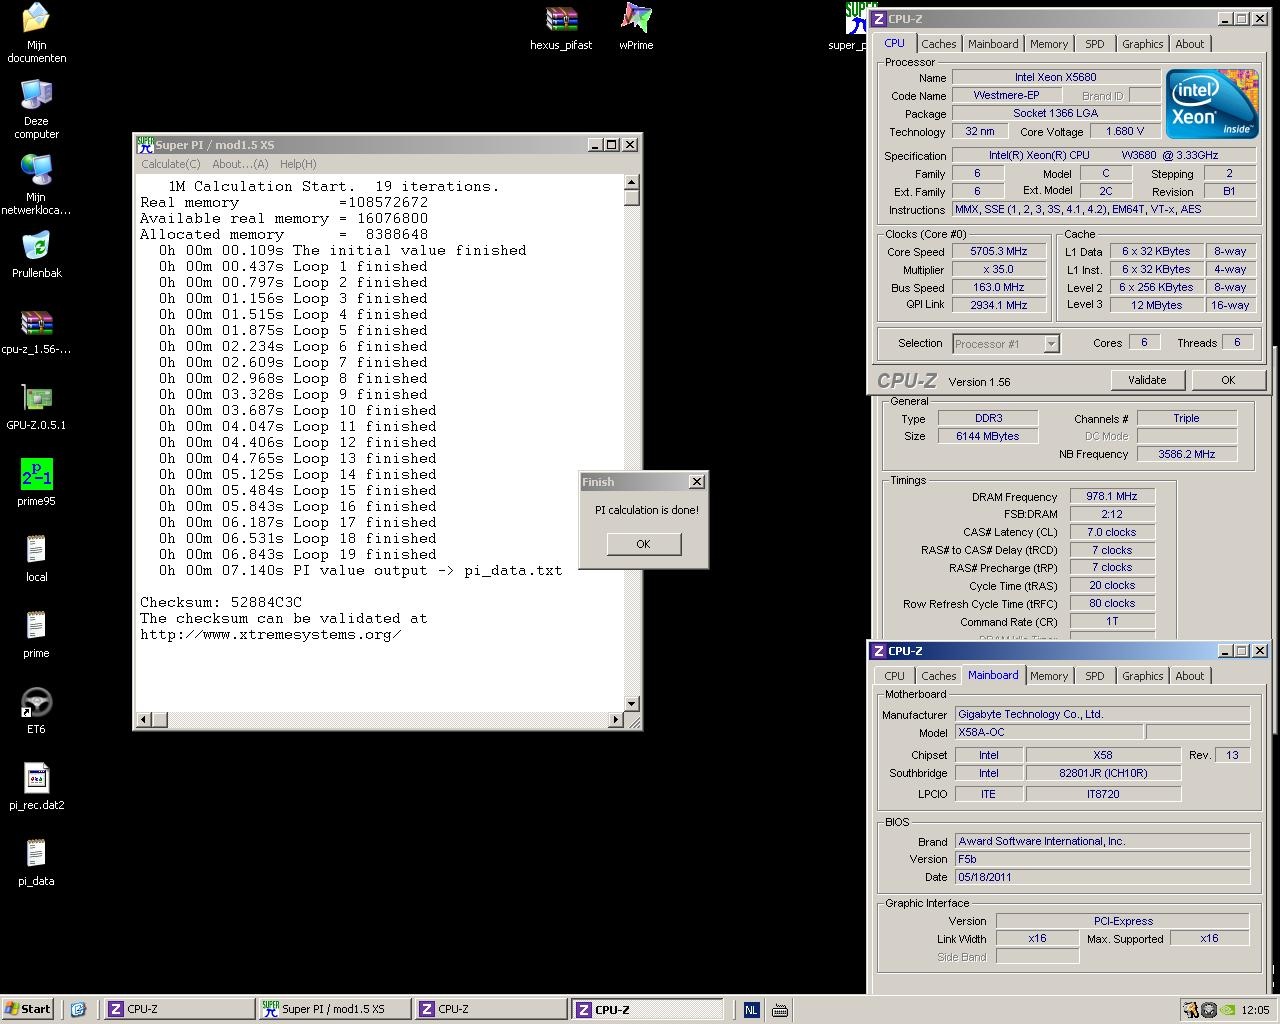The height and width of the screenshot is (1024, 1280).
Task: Click the NL language indicator in taskbar
Action: (x=751, y=1010)
